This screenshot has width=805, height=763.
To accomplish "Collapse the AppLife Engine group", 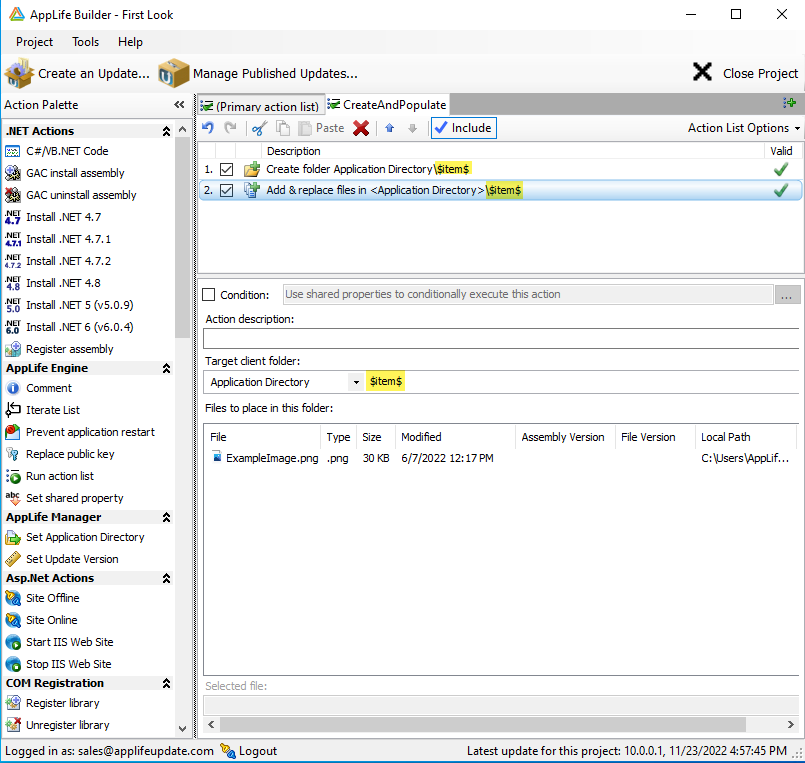I will point(166,369).
